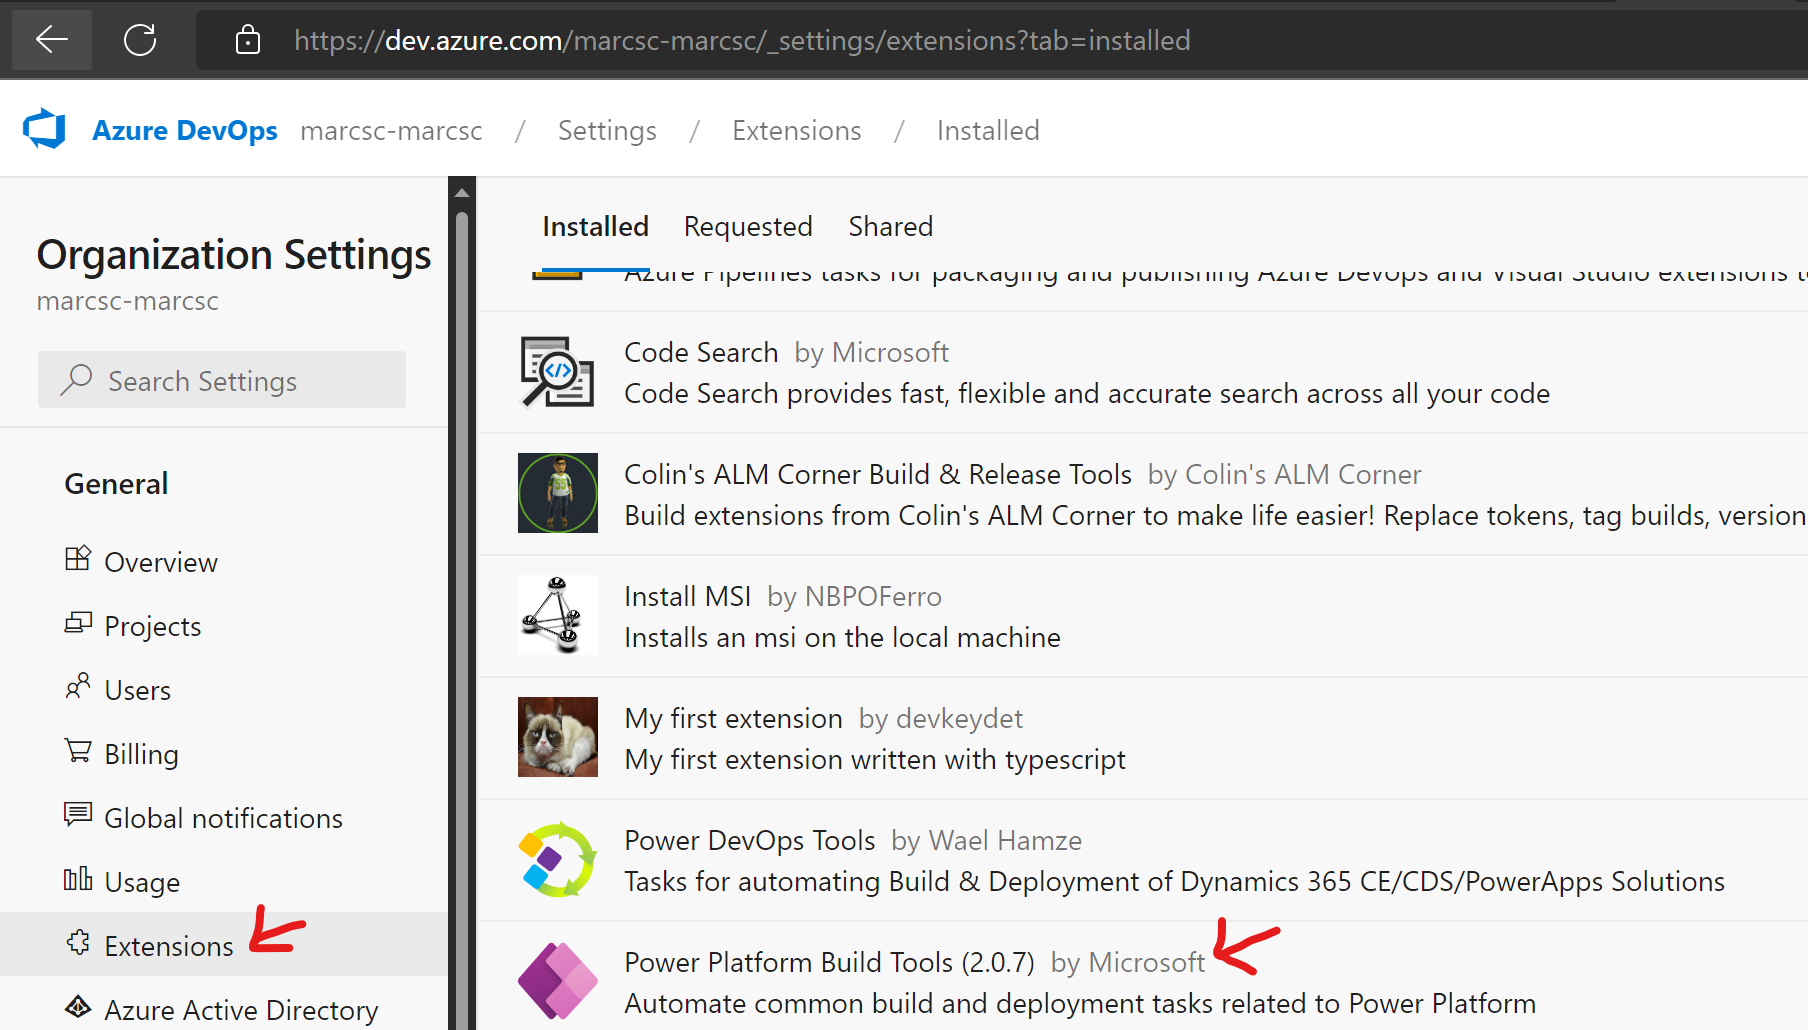Switch to the Requested tab
1808x1030 pixels.
(748, 226)
